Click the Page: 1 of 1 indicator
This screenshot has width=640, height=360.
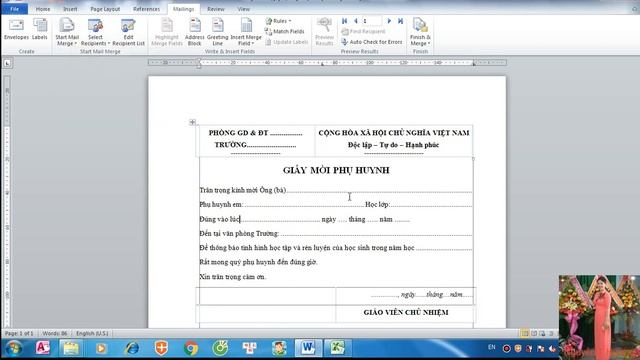point(19,333)
